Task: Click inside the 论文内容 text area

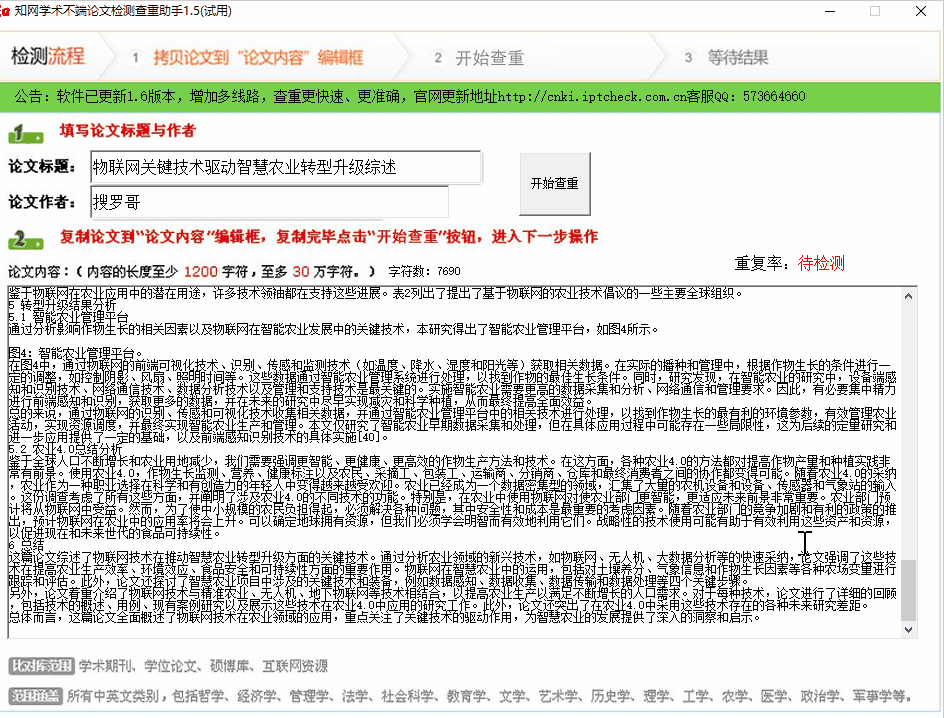Action: coord(454,462)
